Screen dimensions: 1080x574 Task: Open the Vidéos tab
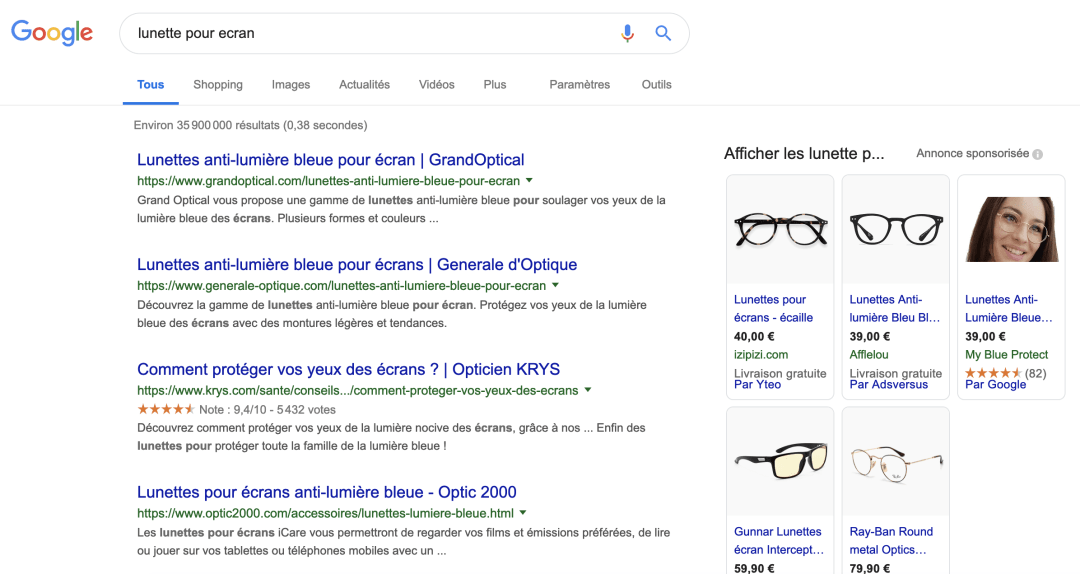click(x=437, y=85)
